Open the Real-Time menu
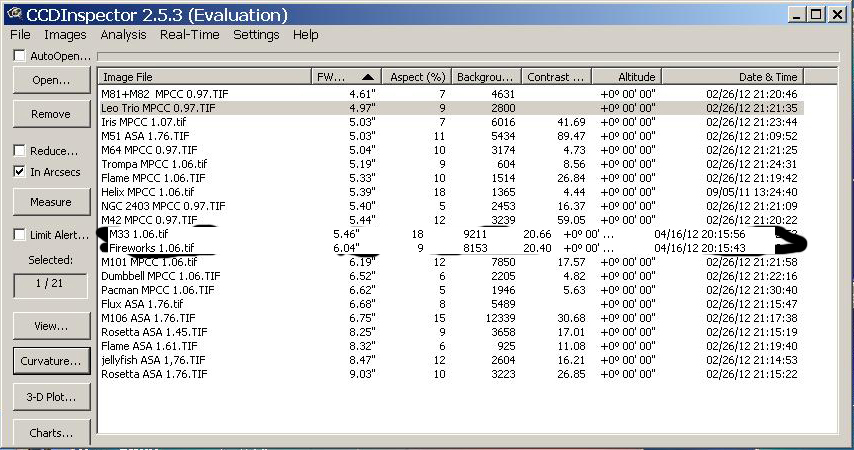The height and width of the screenshot is (450, 854). [190, 35]
